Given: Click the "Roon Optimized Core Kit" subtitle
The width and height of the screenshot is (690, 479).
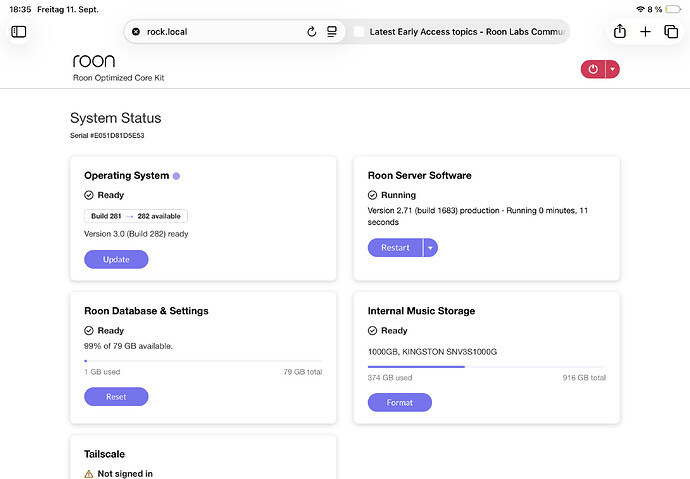Looking at the screenshot, I should tap(118, 78).
